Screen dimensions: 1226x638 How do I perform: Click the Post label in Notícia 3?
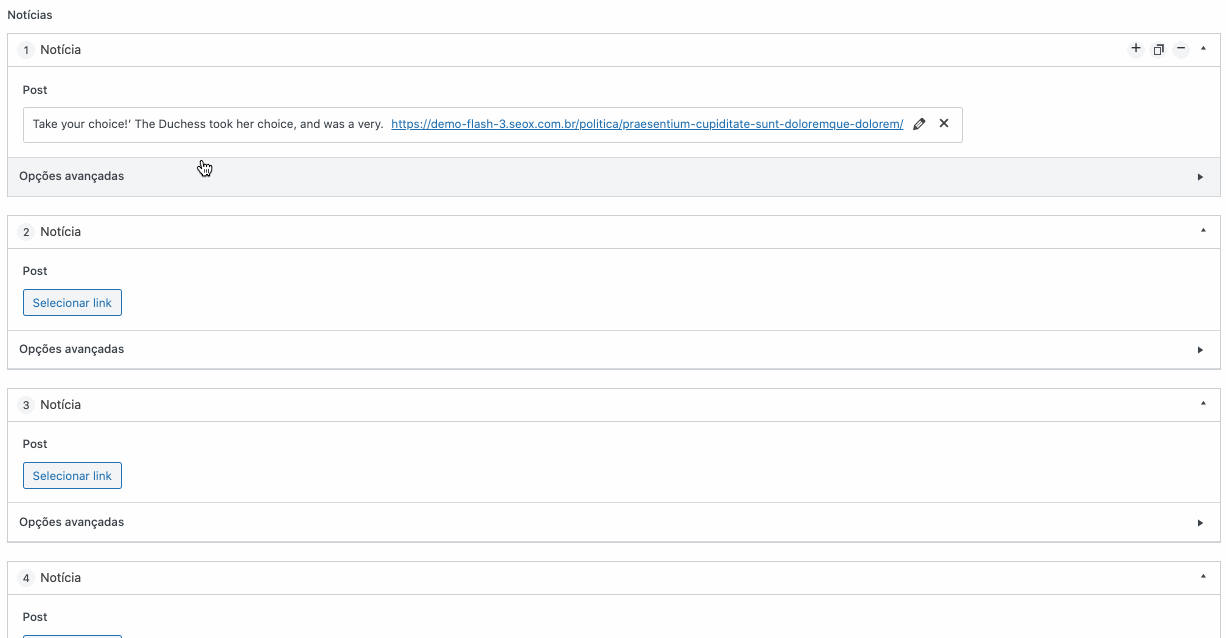click(35, 444)
